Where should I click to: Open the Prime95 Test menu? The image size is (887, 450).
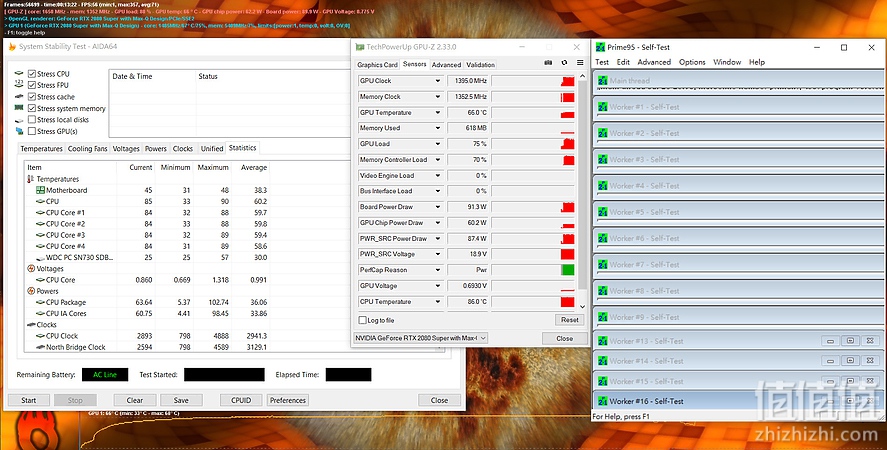(602, 62)
